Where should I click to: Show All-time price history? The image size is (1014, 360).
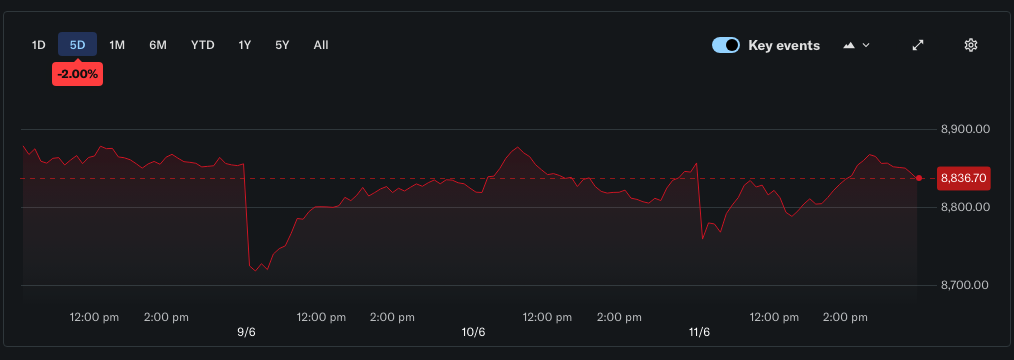click(321, 45)
